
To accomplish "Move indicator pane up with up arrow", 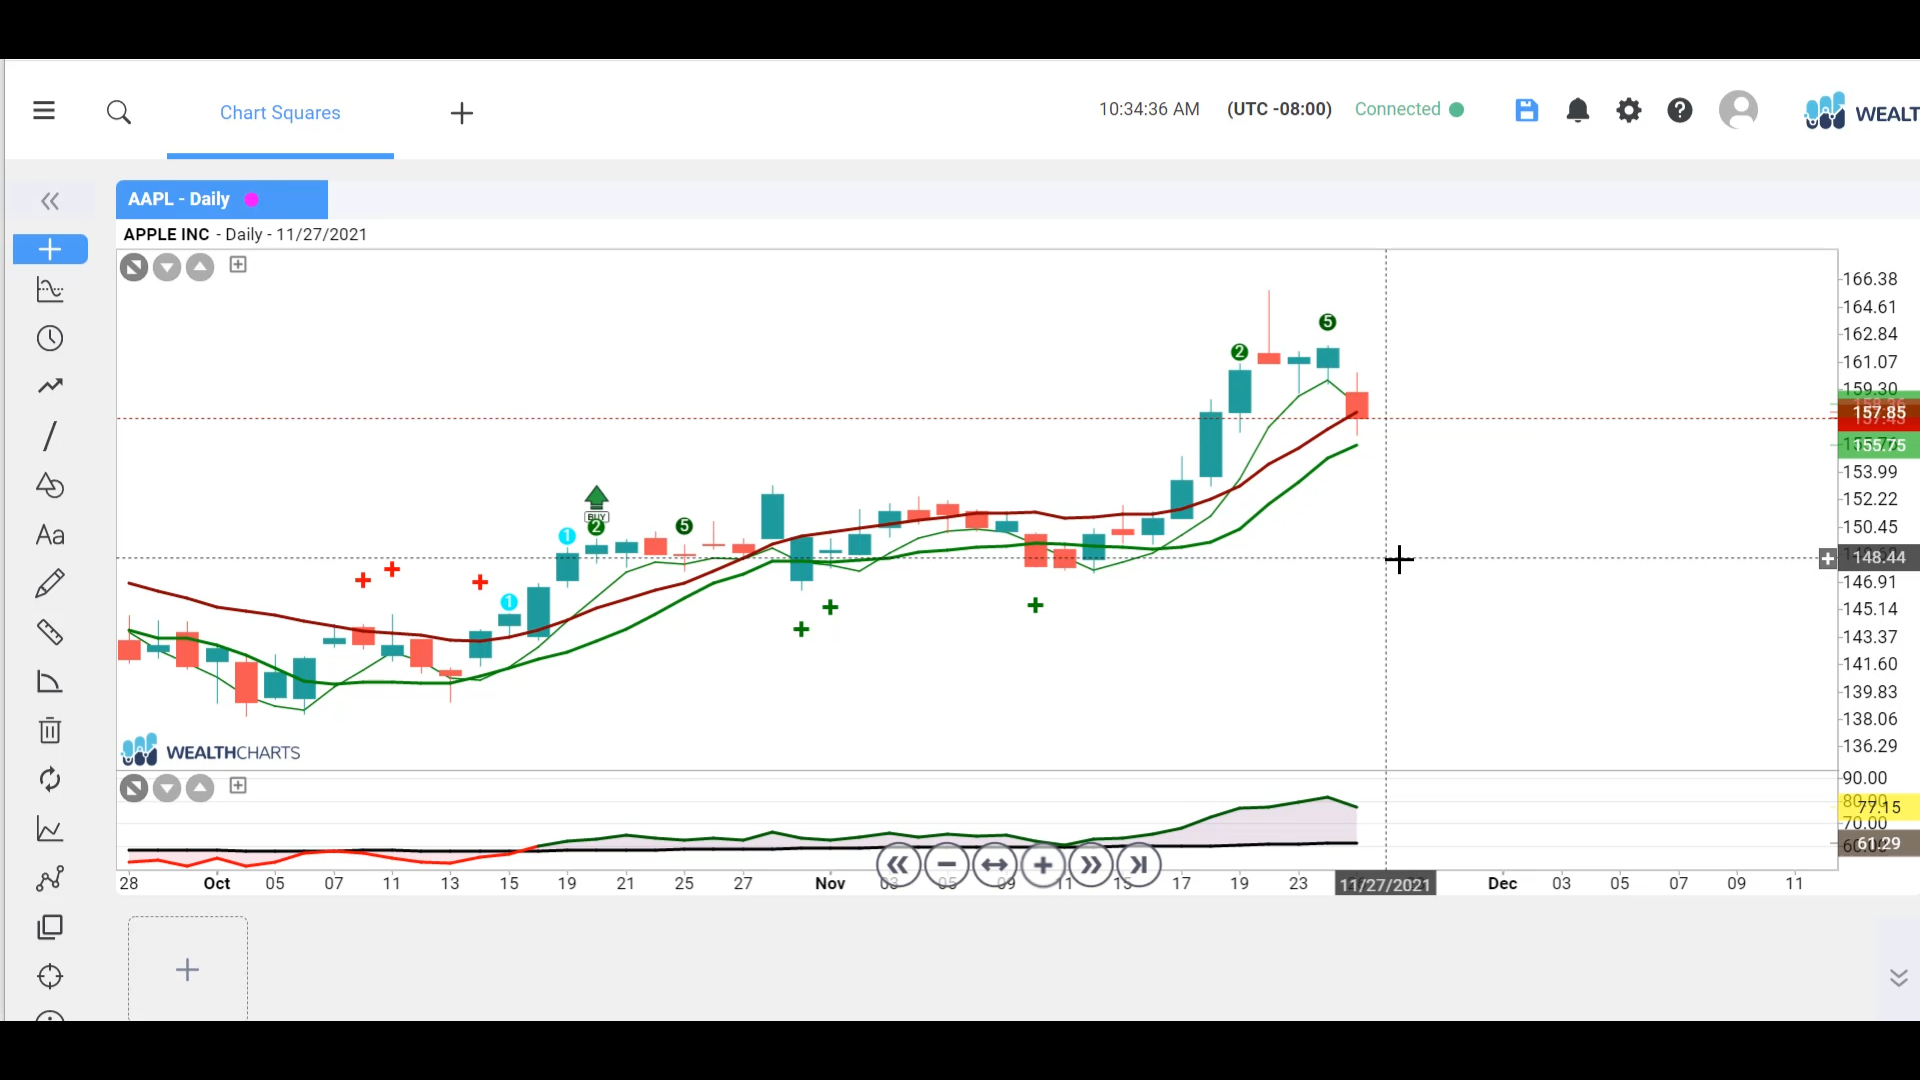I will [200, 788].
